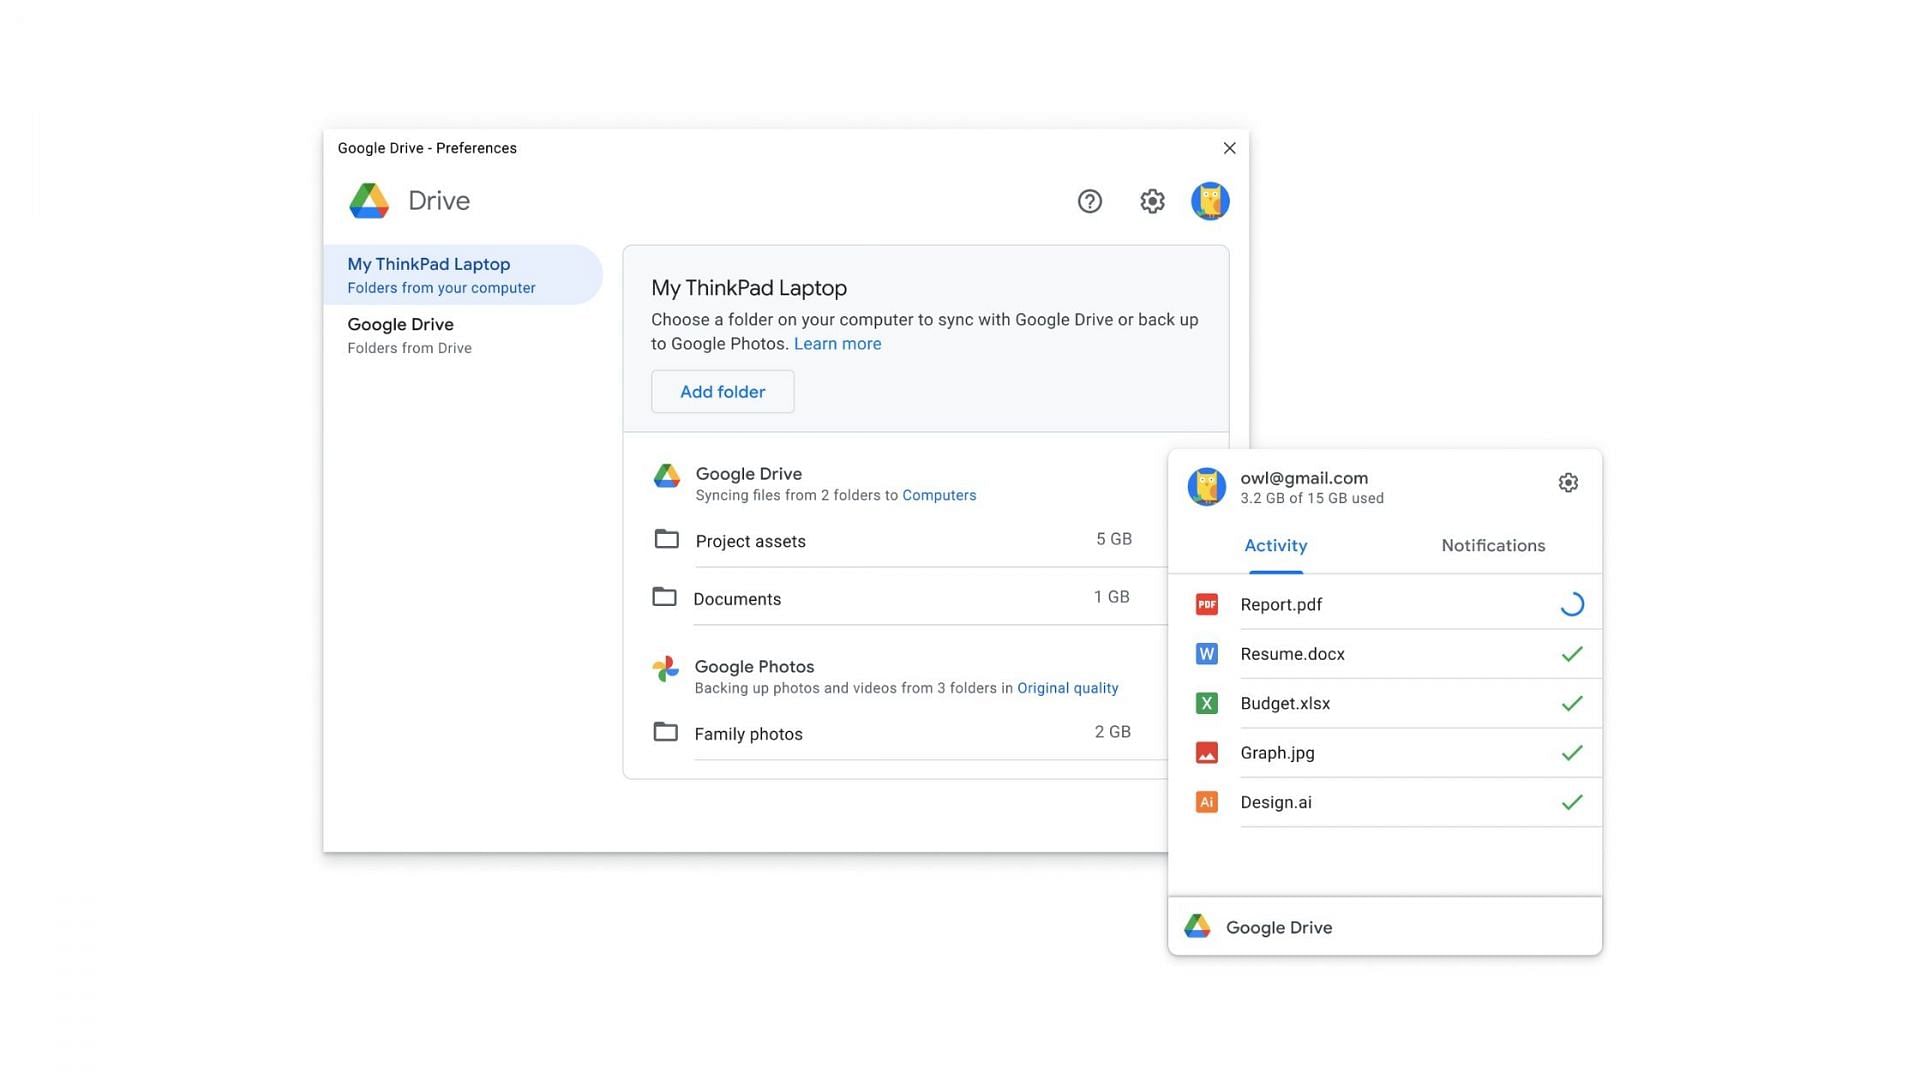Click the green checkmark for Resume.docx
The image size is (1920, 1080).
(x=1572, y=654)
